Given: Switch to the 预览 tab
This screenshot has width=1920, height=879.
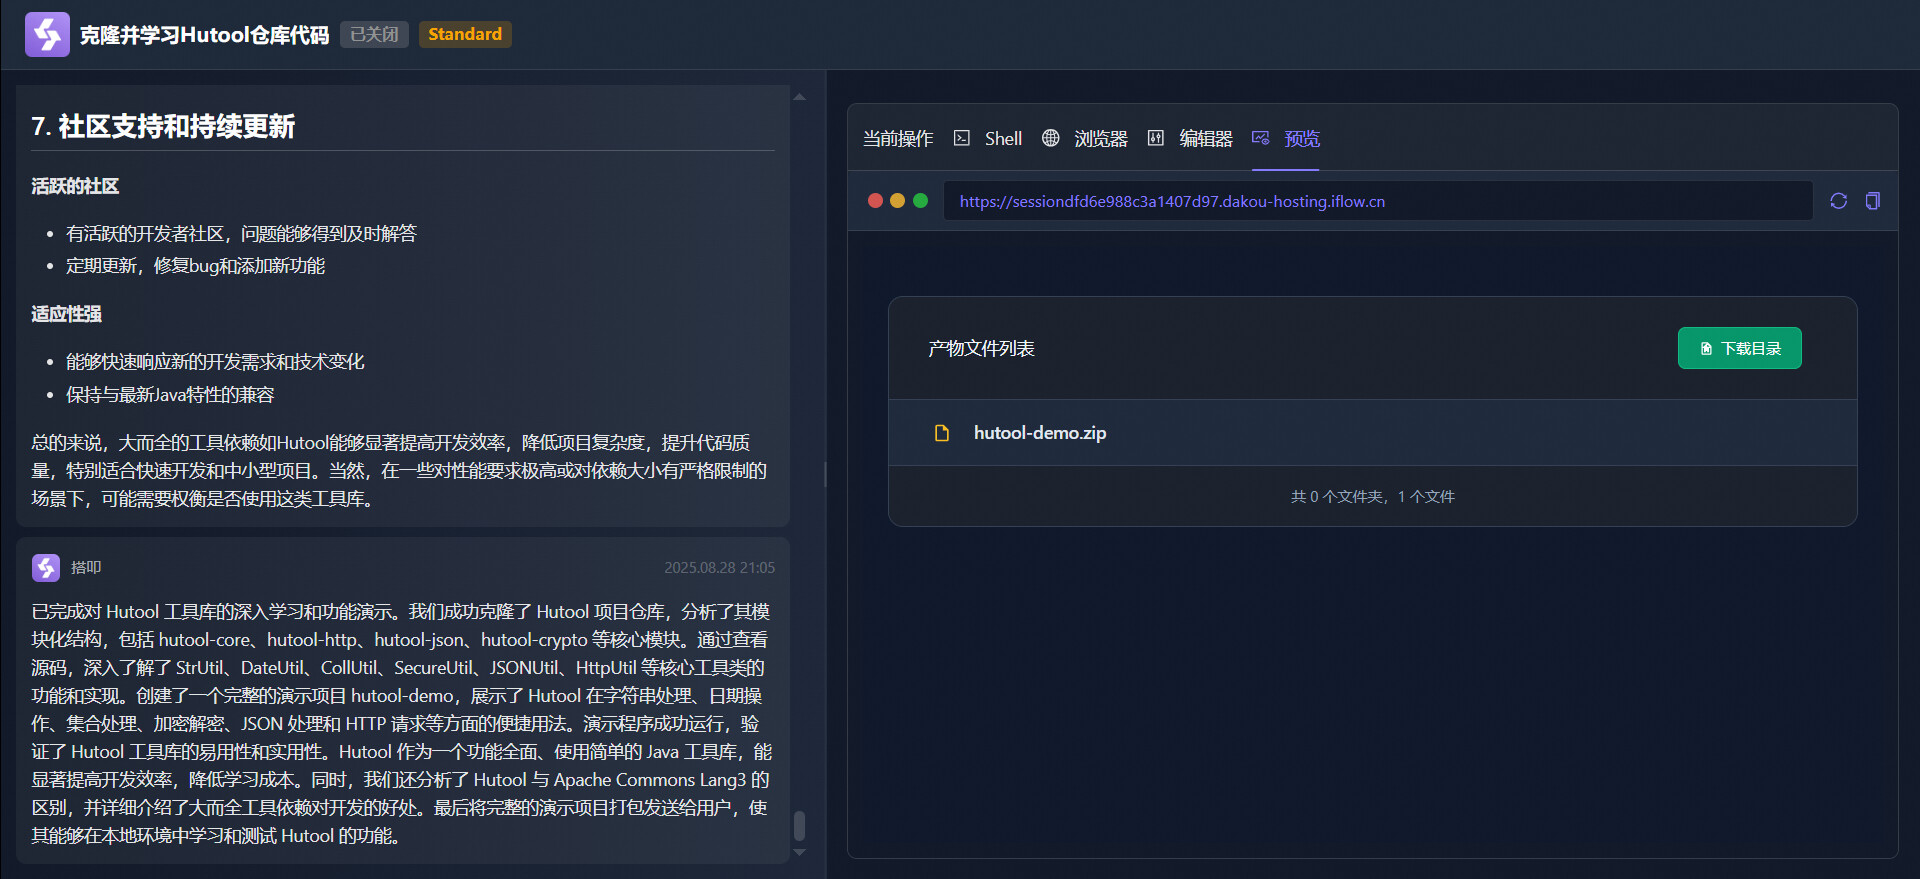Looking at the screenshot, I should pos(1286,139).
